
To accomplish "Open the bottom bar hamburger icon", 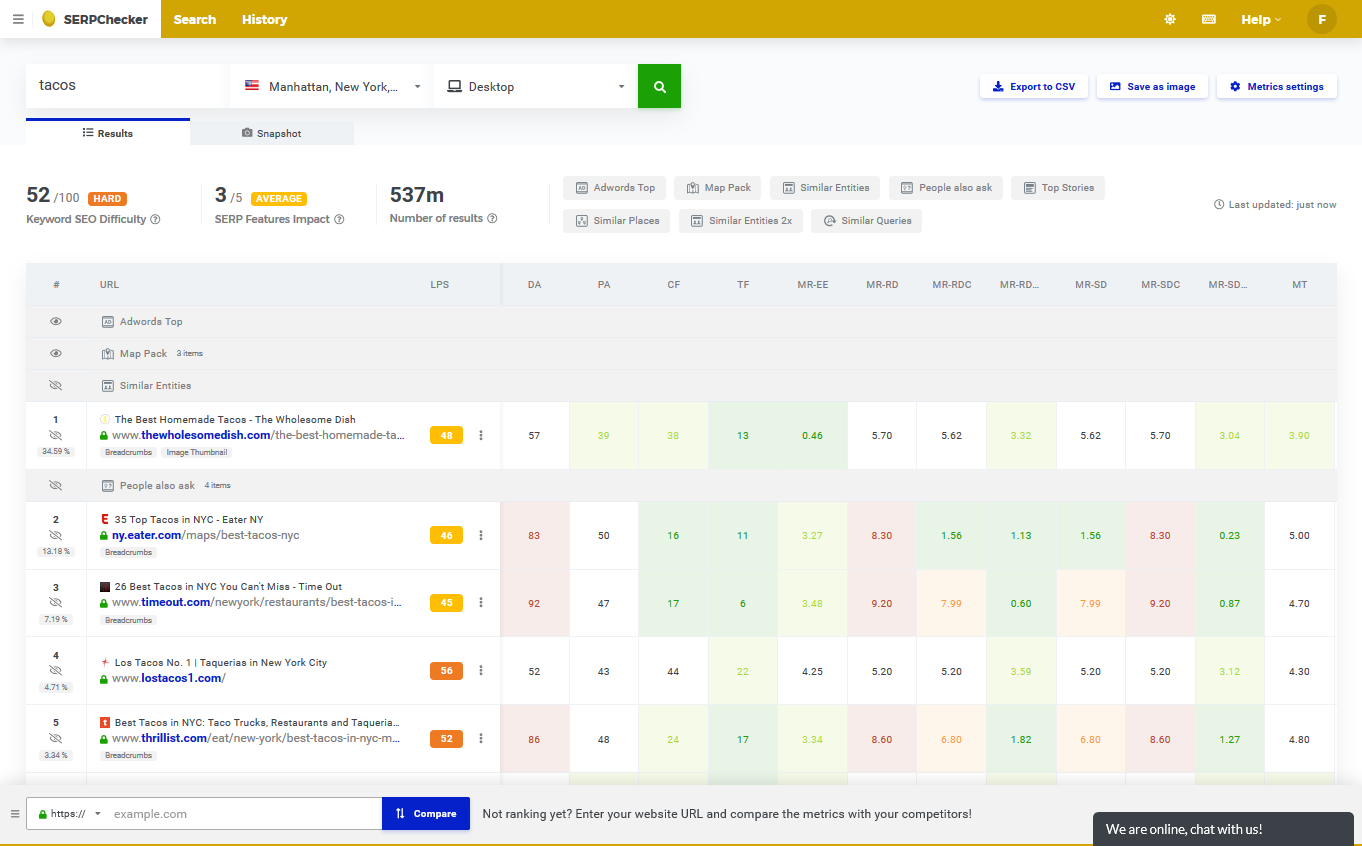I will 15,814.
